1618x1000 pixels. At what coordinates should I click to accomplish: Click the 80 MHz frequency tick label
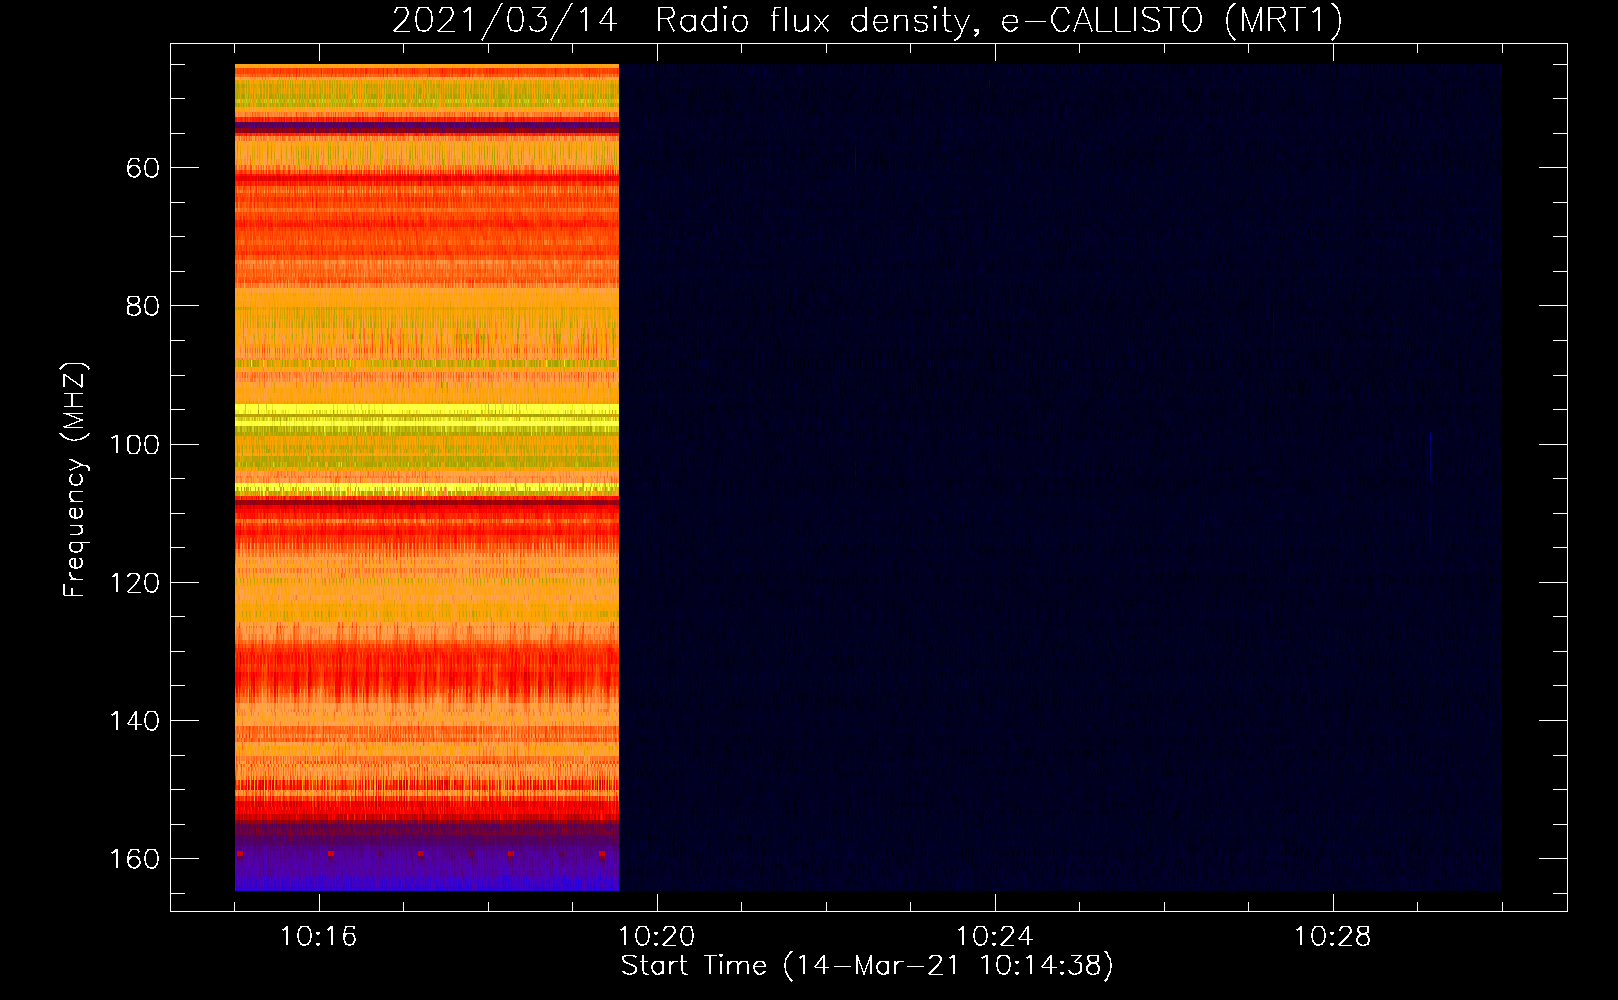143,306
